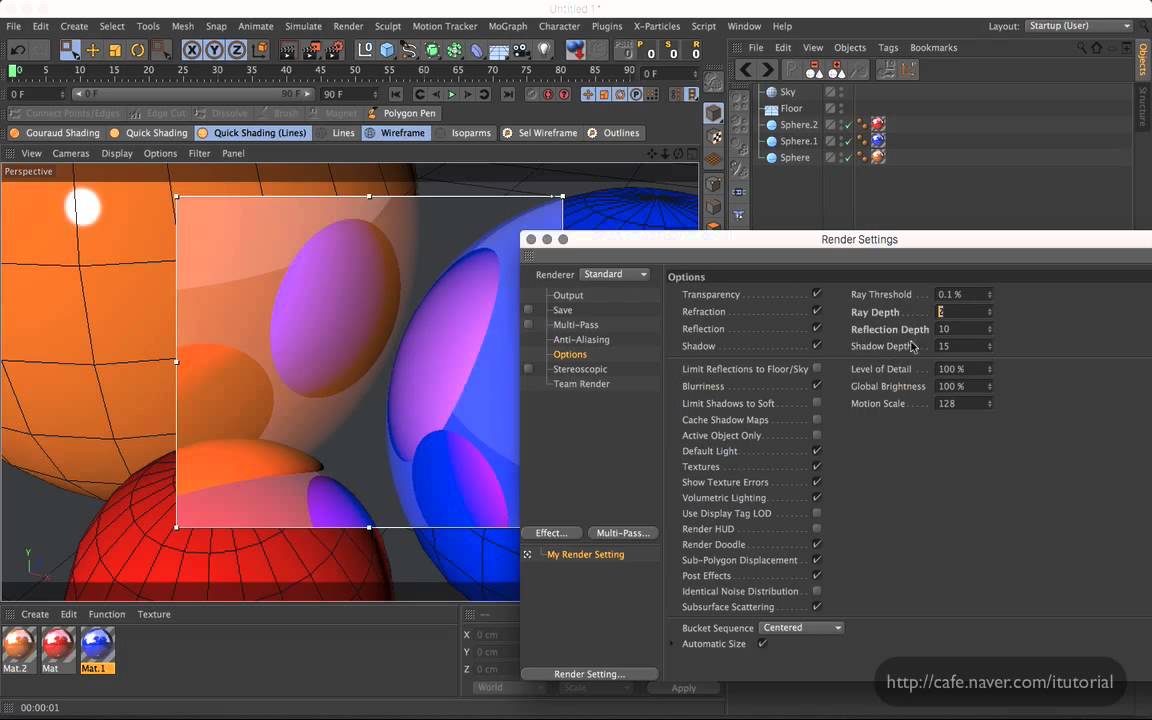Add a Cube primitive object
This screenshot has width=1152, height=720.
(387, 50)
